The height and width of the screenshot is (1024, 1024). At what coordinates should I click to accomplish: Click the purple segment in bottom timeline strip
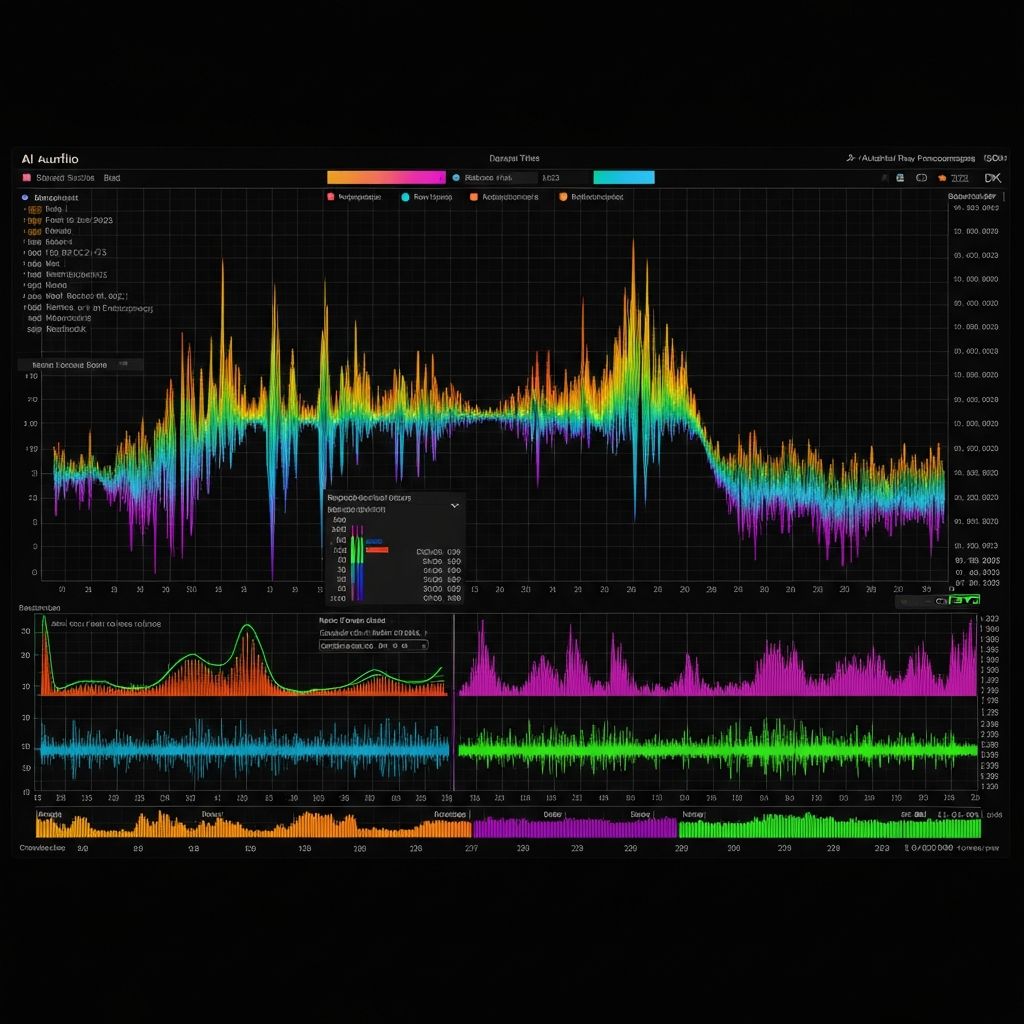574,827
